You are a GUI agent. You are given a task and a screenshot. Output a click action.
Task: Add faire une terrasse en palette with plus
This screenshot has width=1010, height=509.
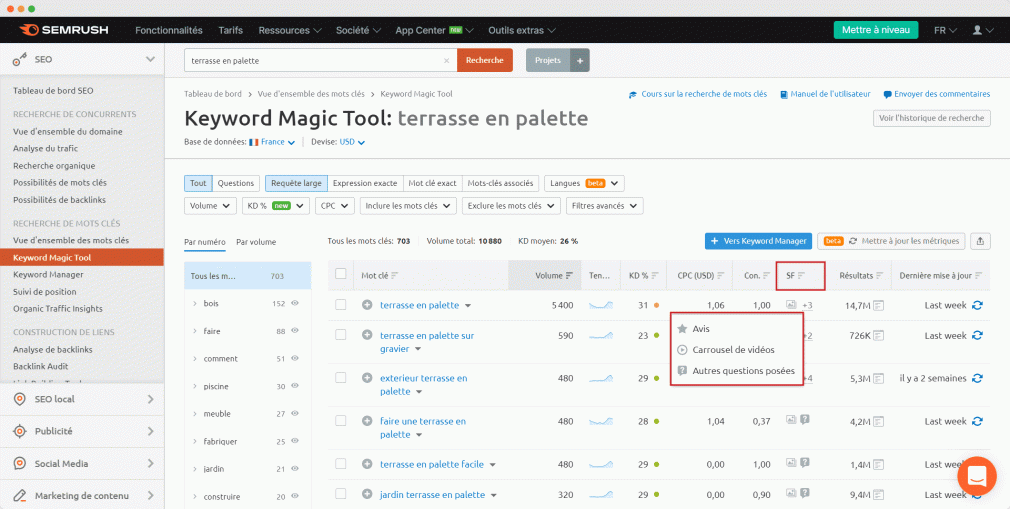click(367, 421)
